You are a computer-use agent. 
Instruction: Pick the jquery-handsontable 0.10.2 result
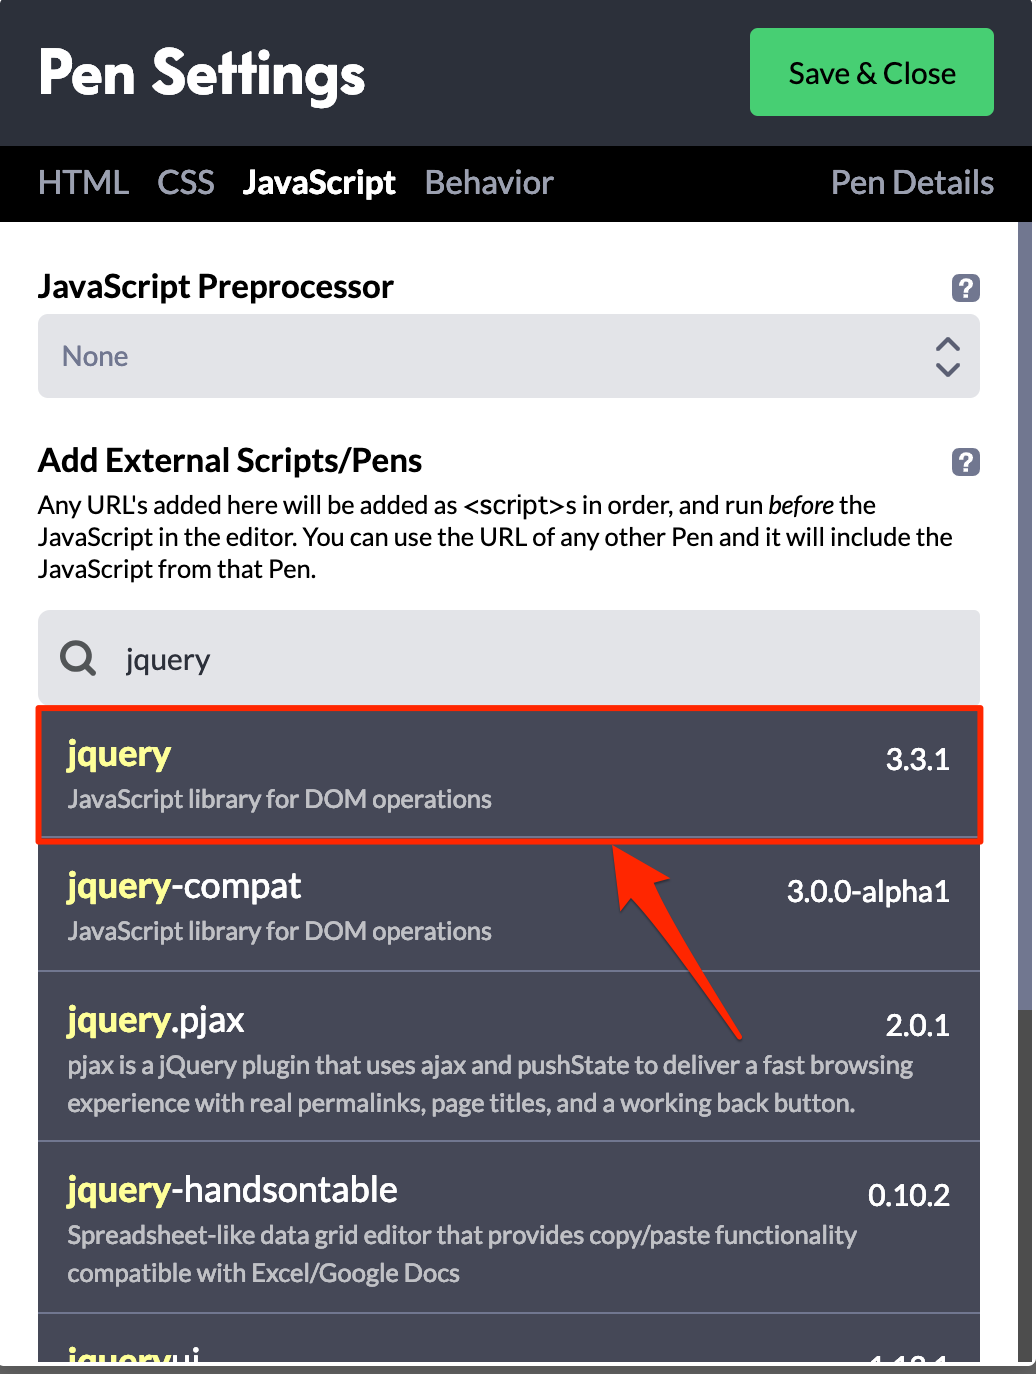click(509, 1228)
